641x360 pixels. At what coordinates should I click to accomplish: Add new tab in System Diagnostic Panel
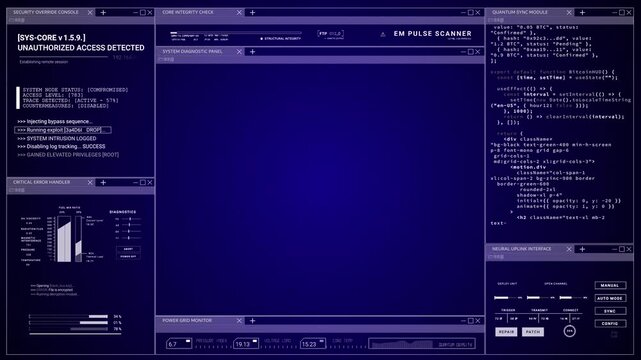point(253,52)
